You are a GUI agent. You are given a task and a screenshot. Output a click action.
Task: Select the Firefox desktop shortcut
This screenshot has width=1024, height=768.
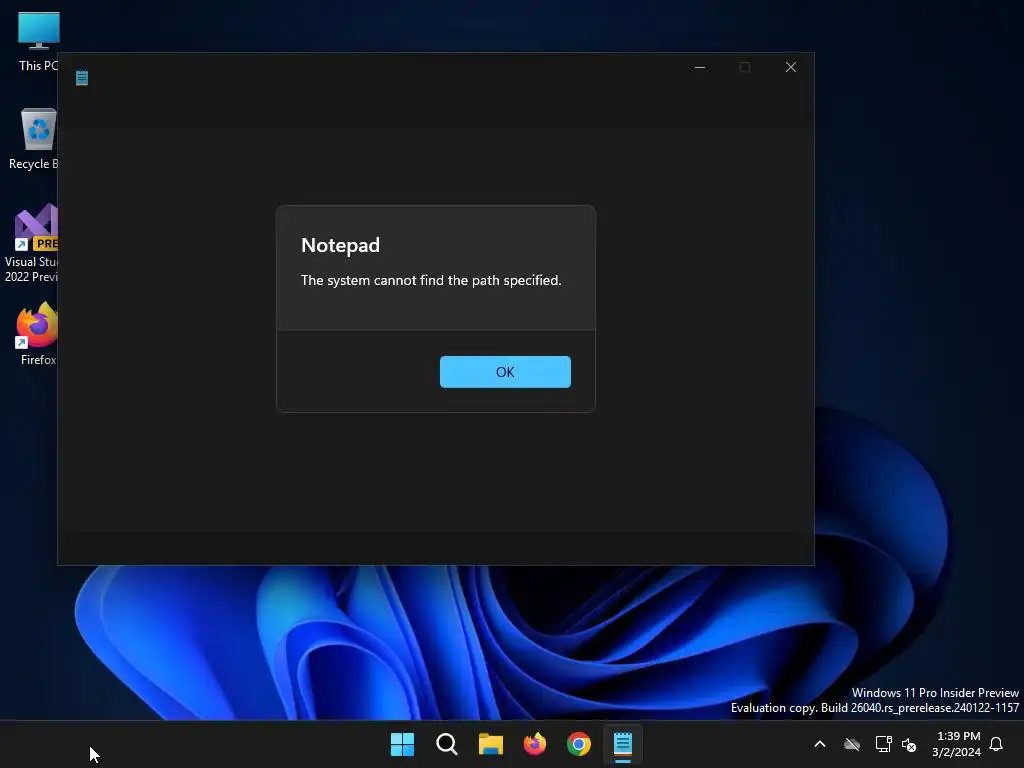[37, 334]
